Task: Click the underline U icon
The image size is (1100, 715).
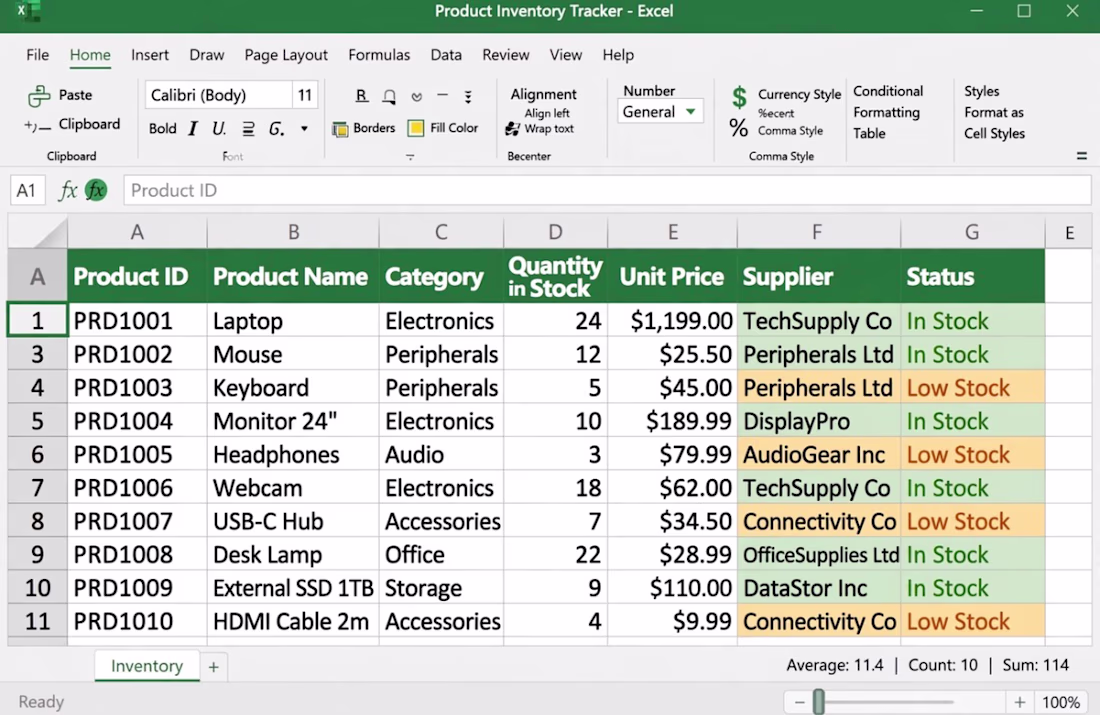Action: click(x=219, y=128)
